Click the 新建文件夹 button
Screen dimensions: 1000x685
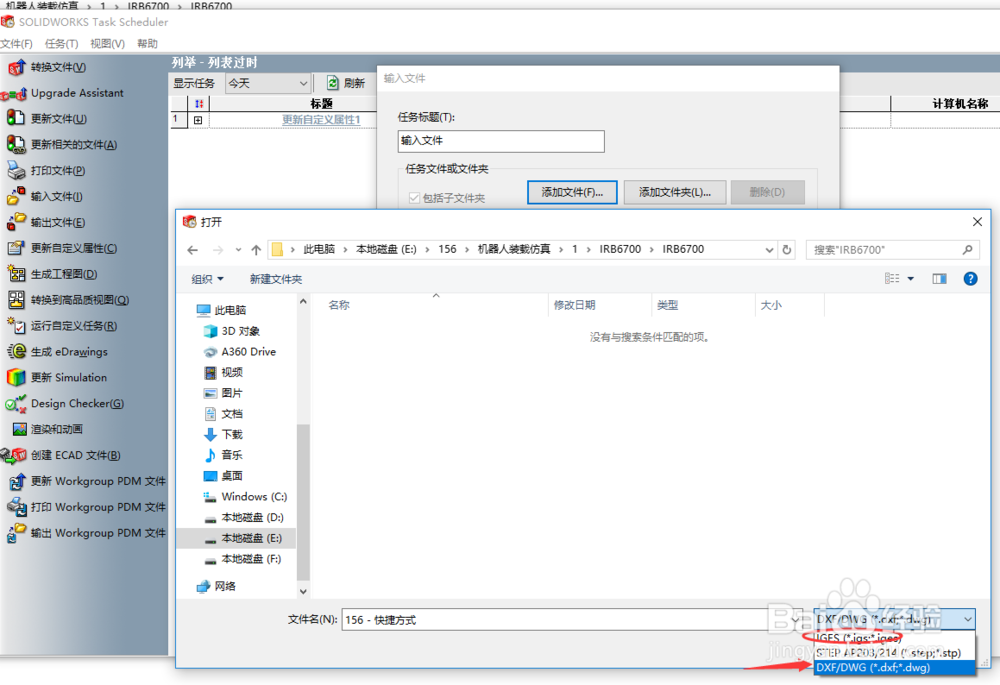click(276, 279)
